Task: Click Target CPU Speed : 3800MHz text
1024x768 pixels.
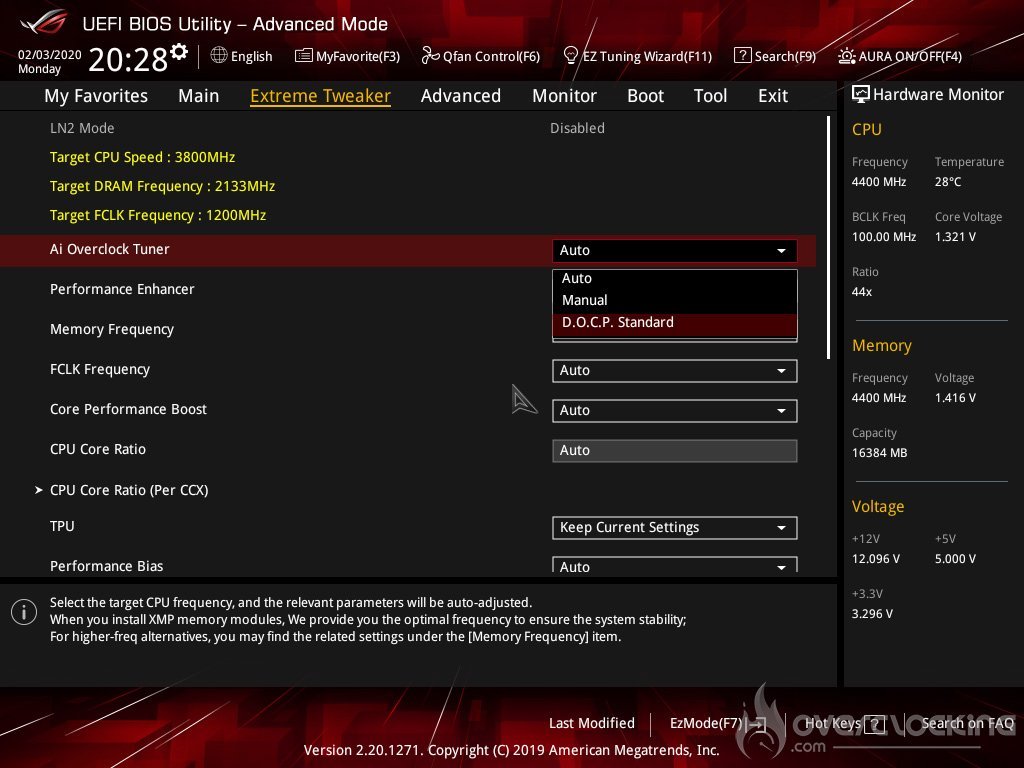Action: click(142, 157)
